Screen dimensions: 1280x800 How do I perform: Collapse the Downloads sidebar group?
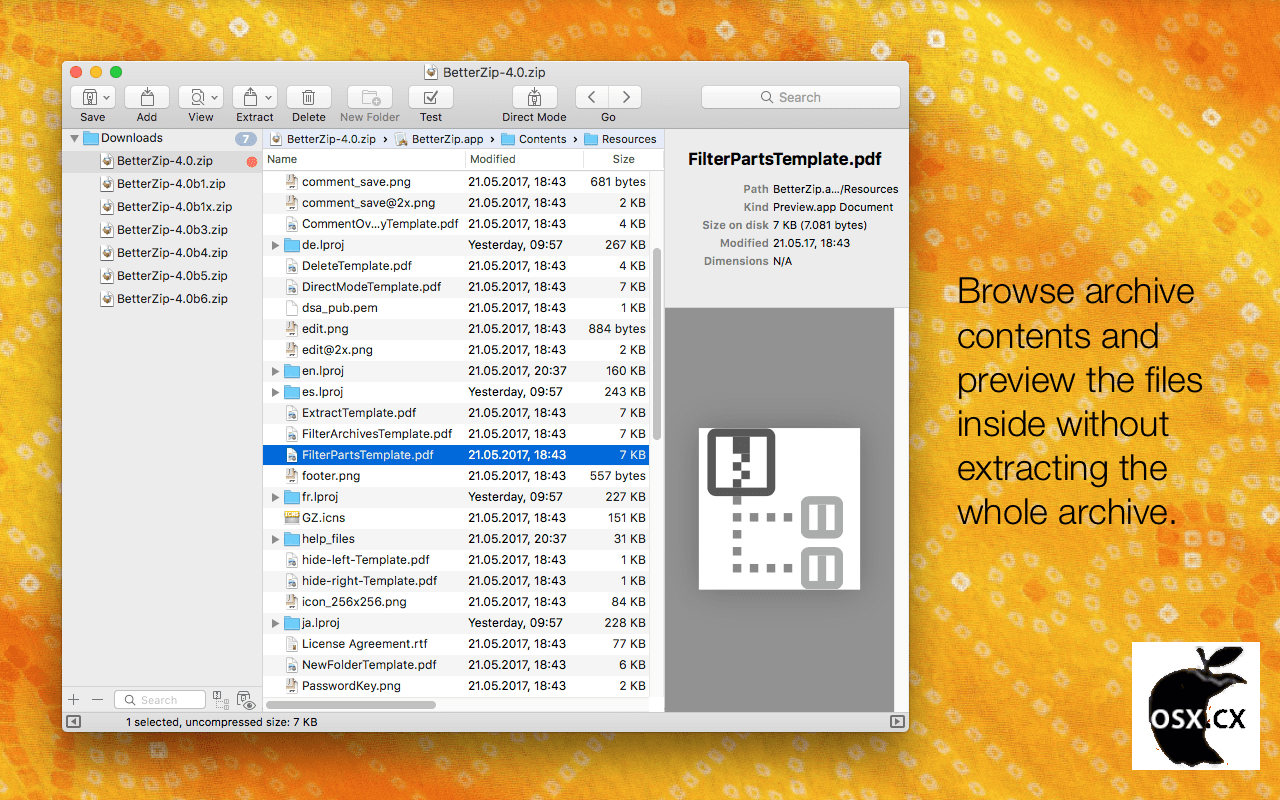pos(74,139)
